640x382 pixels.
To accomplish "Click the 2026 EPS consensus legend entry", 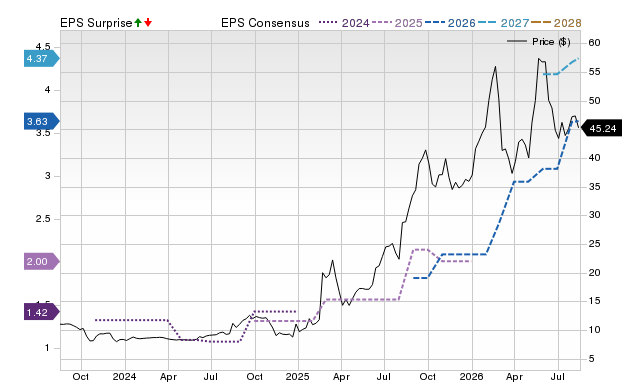I will (450, 23).
